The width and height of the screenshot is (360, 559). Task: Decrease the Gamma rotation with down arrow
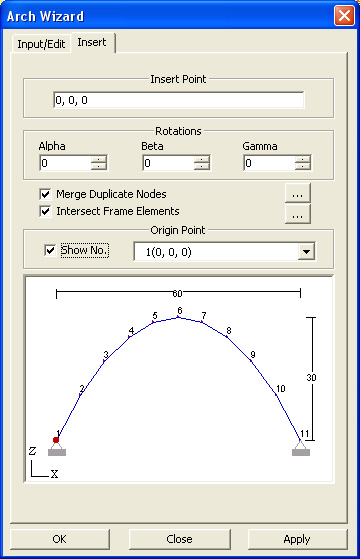[x=303, y=166]
